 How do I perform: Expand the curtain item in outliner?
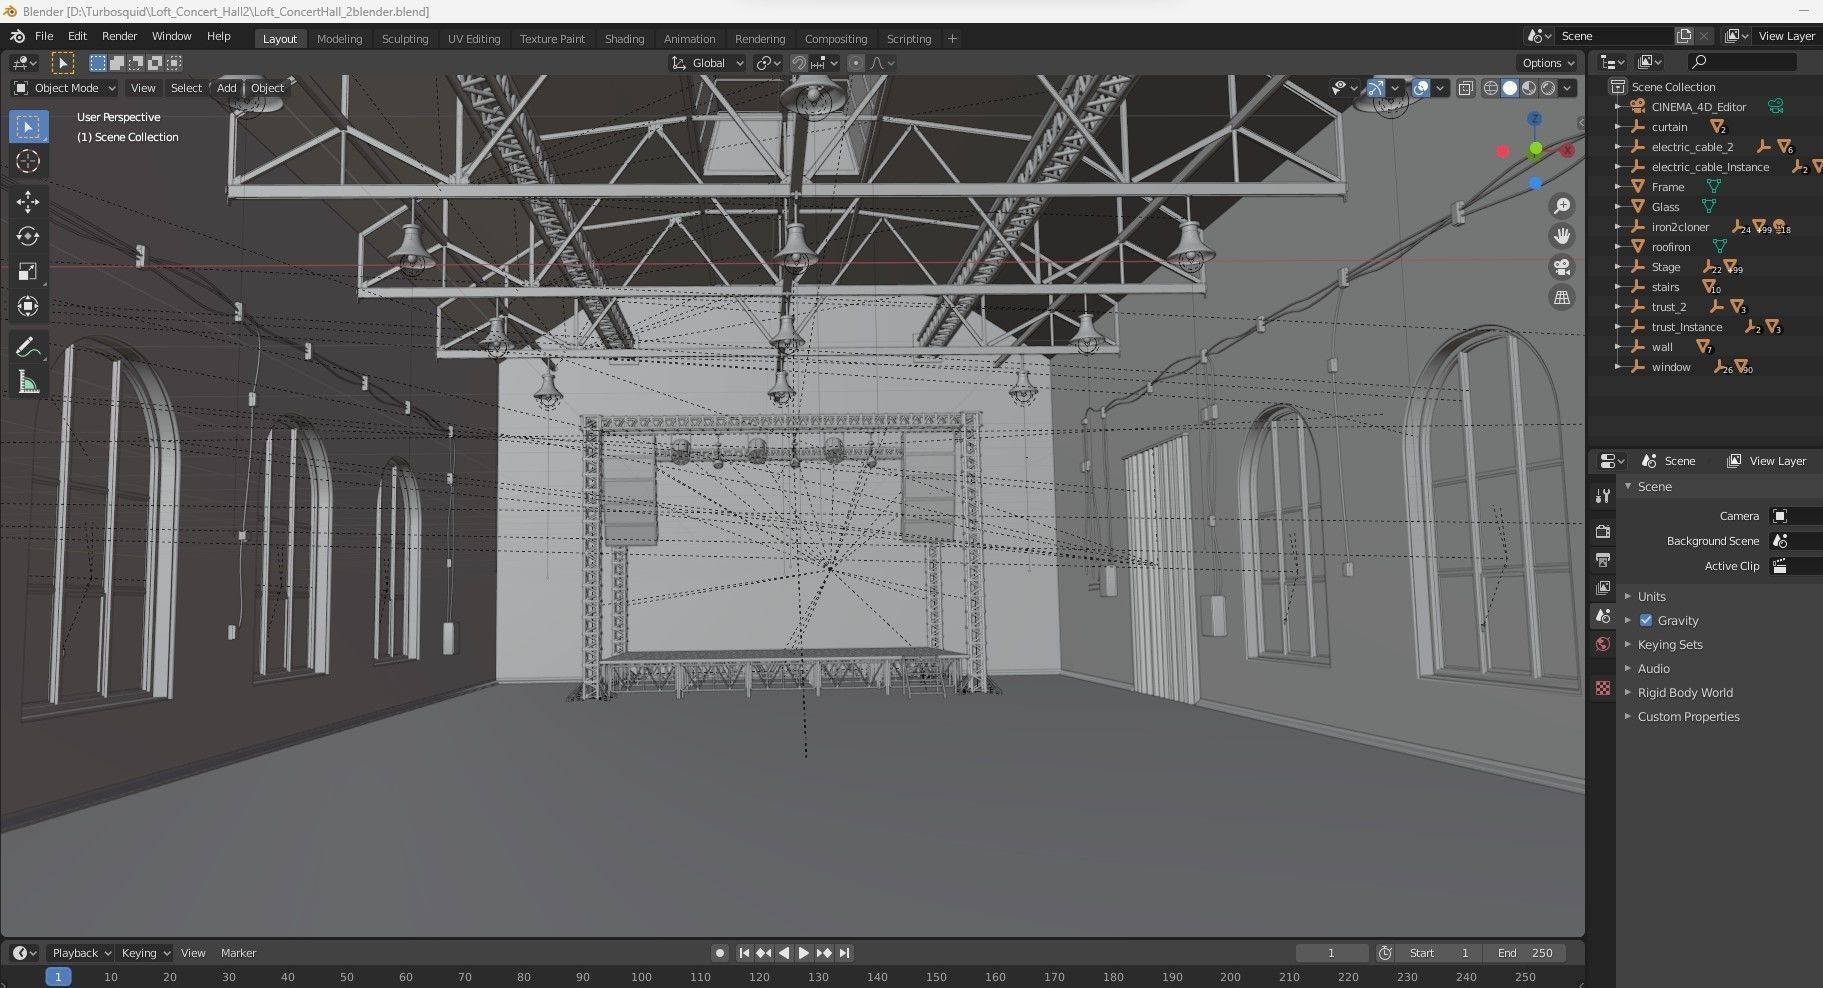point(1618,127)
